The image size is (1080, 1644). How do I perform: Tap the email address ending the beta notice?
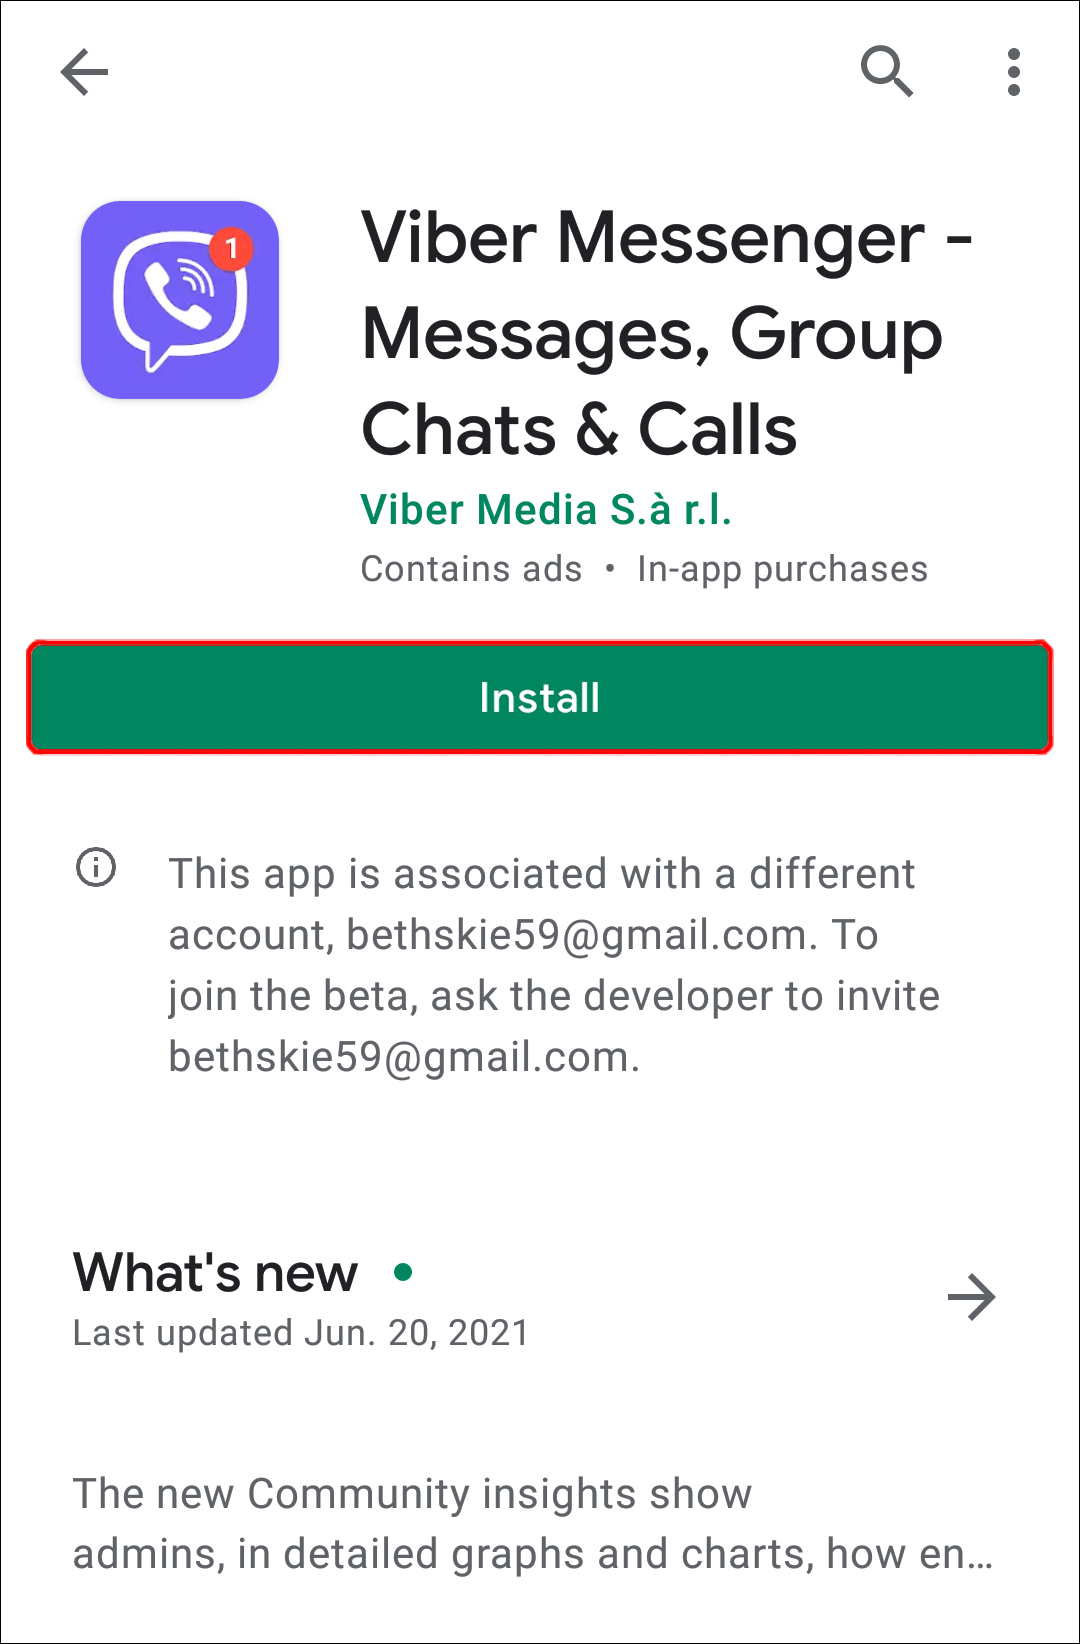pos(404,1057)
